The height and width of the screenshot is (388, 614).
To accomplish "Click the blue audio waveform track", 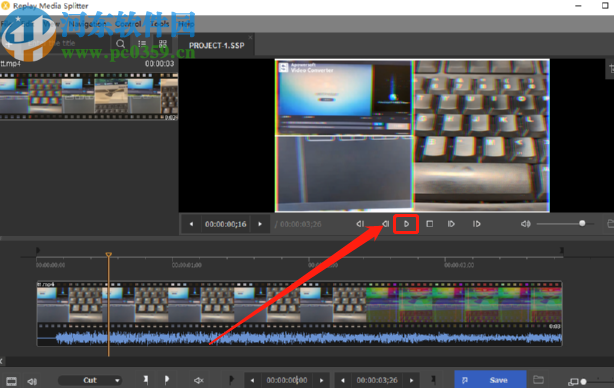I will (x=299, y=337).
